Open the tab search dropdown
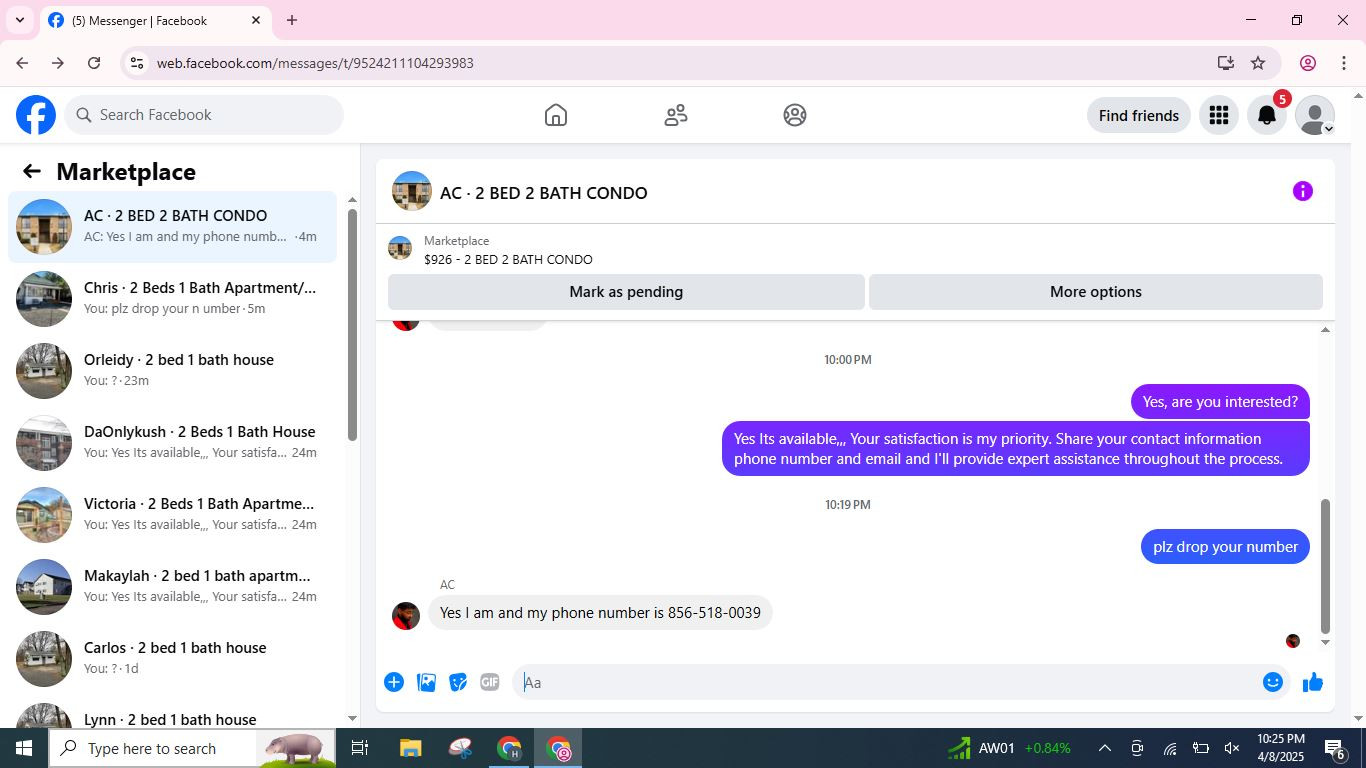Viewport: 1366px width, 768px height. click(x=20, y=20)
